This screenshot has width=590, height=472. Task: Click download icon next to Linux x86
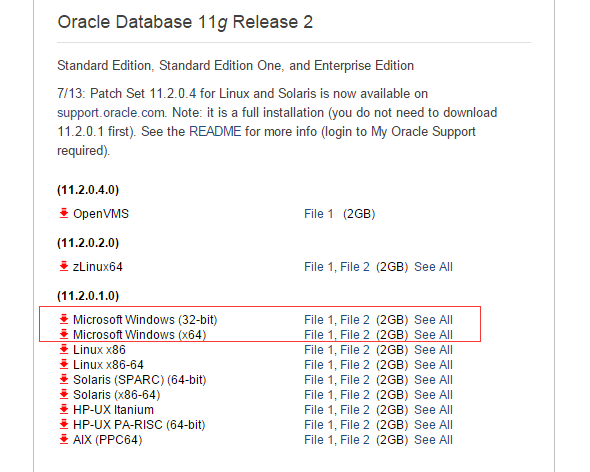coord(64,349)
